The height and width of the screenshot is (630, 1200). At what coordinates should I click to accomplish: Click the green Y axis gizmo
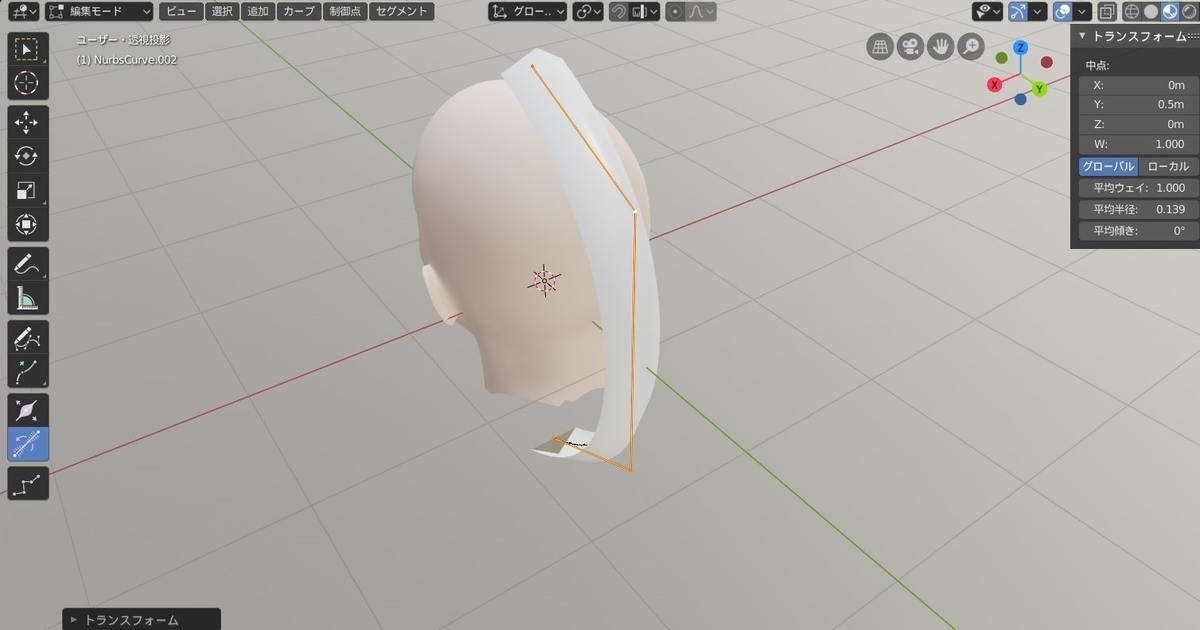1039,89
